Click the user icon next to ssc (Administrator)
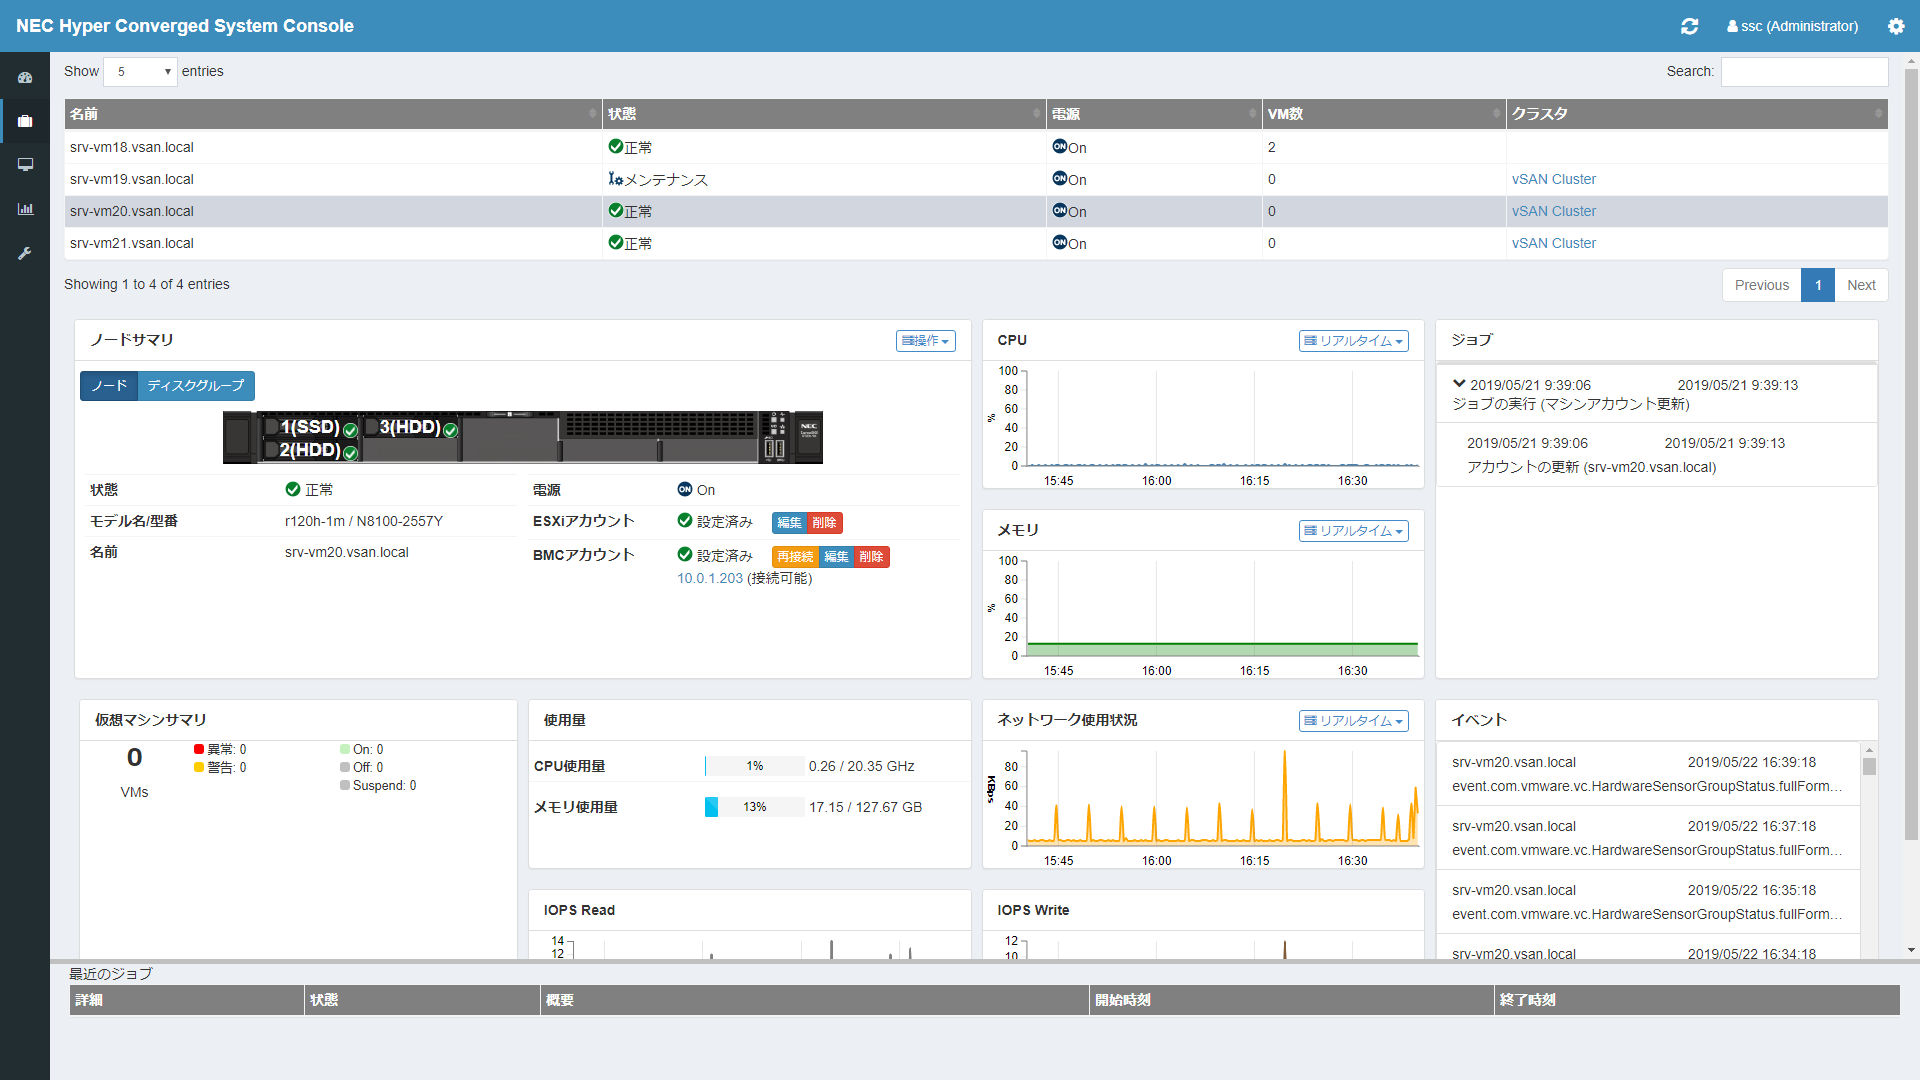 click(x=1732, y=27)
